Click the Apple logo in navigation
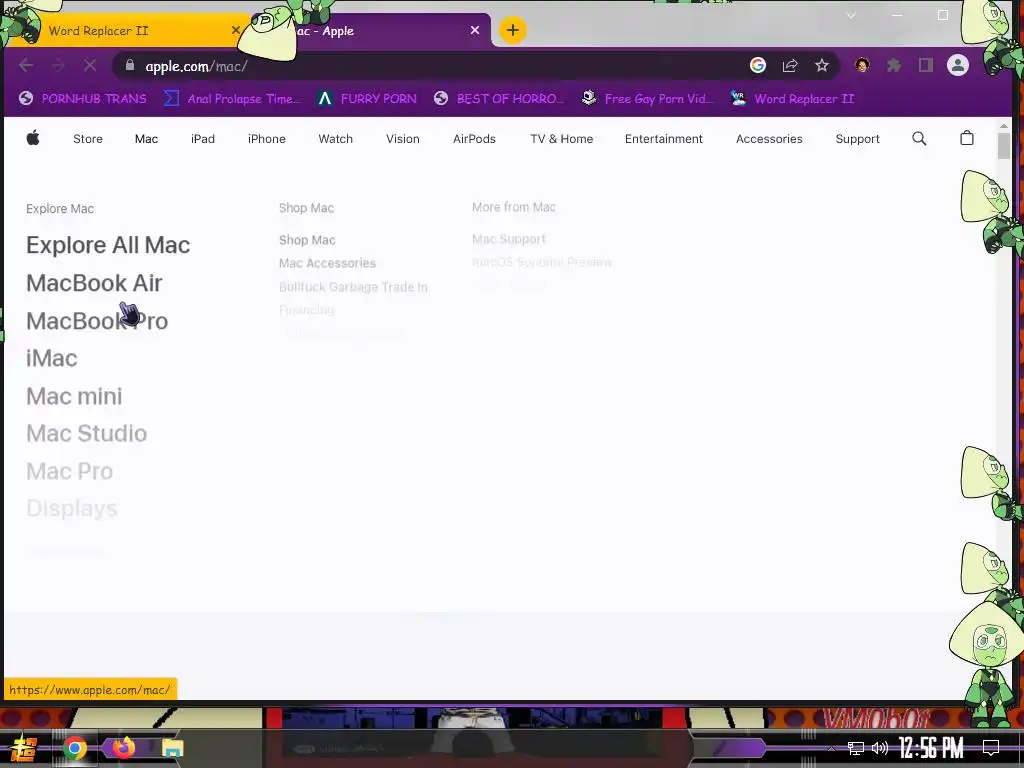Image resolution: width=1024 pixels, height=768 pixels. tap(33, 138)
